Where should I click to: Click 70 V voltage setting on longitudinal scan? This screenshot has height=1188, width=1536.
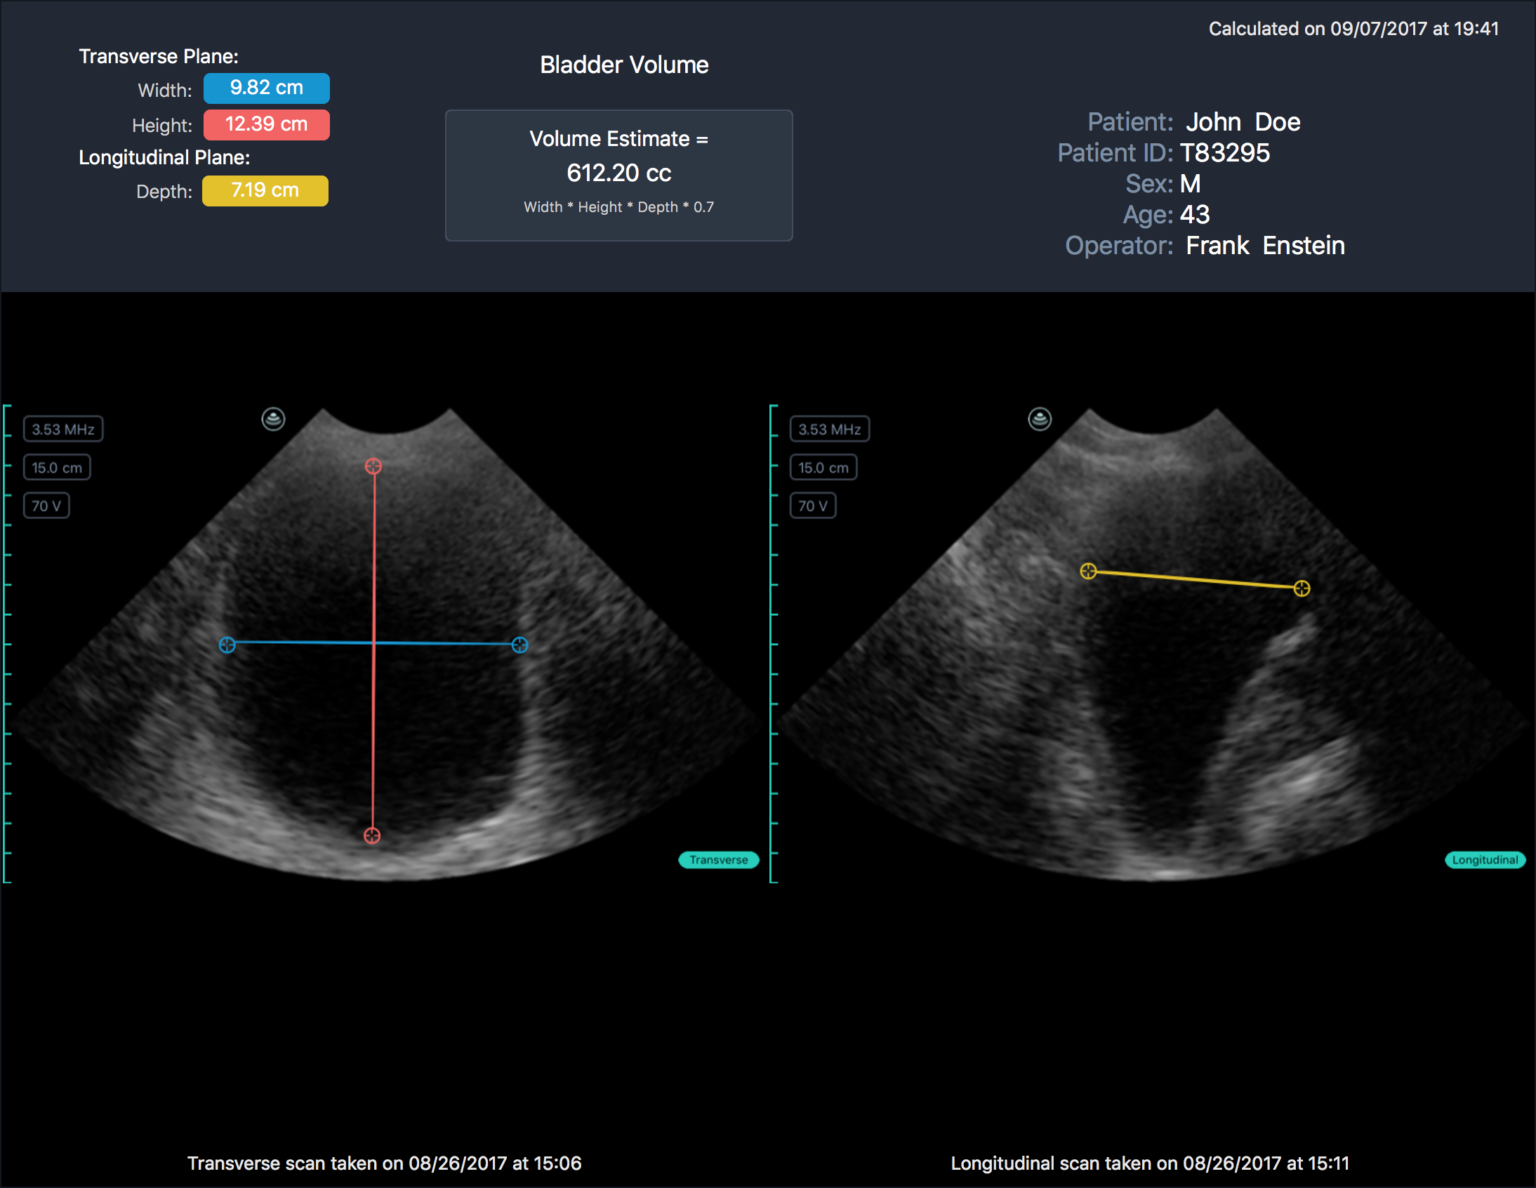point(812,506)
